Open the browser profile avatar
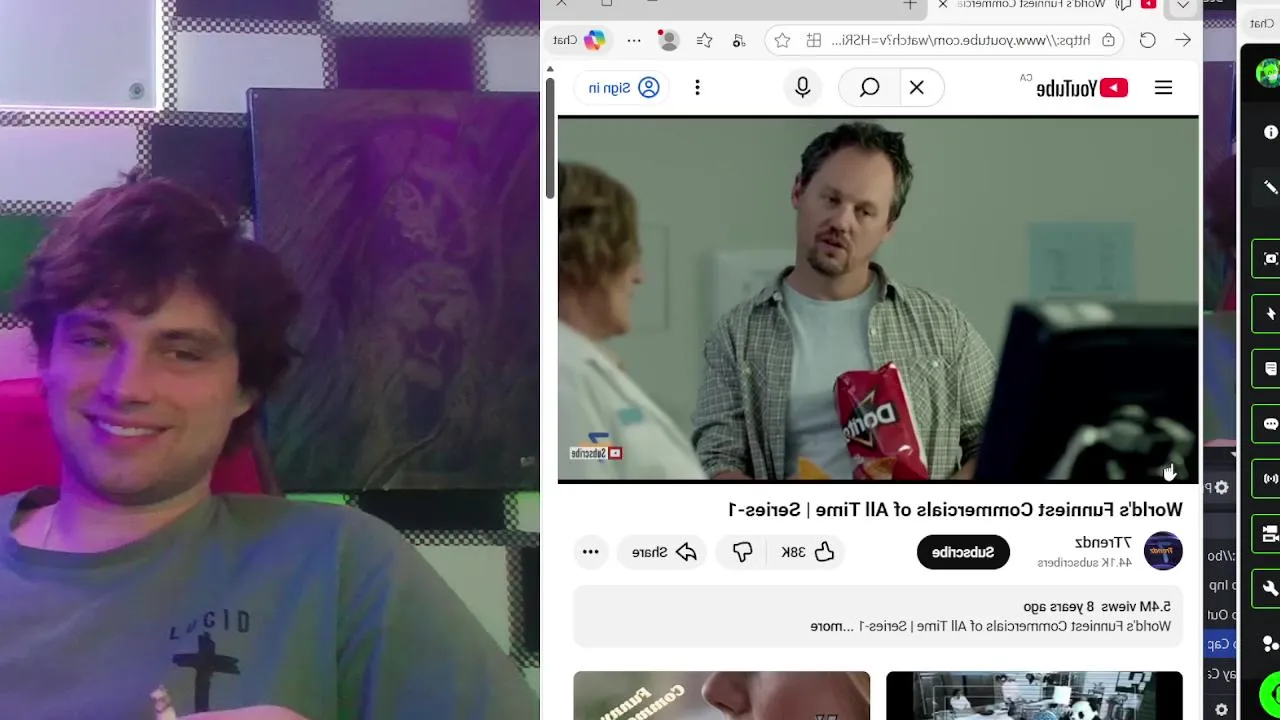This screenshot has height=720, width=1280. [668, 40]
